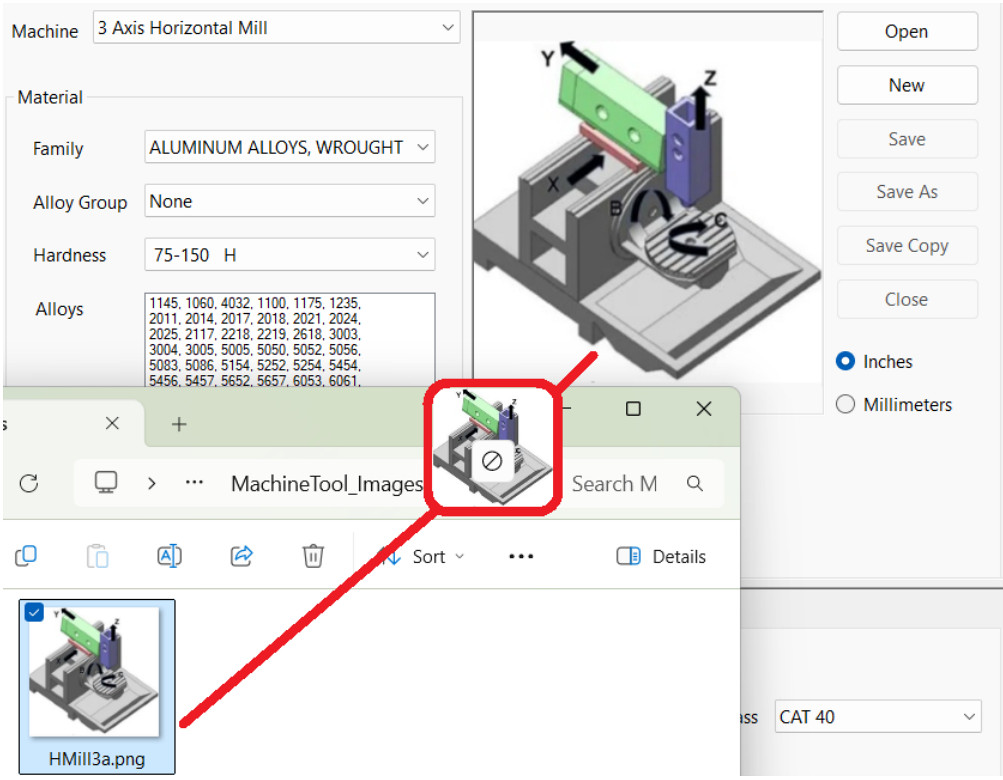Open the Alloy Group dropdown
1003x780 pixels.
tap(290, 201)
